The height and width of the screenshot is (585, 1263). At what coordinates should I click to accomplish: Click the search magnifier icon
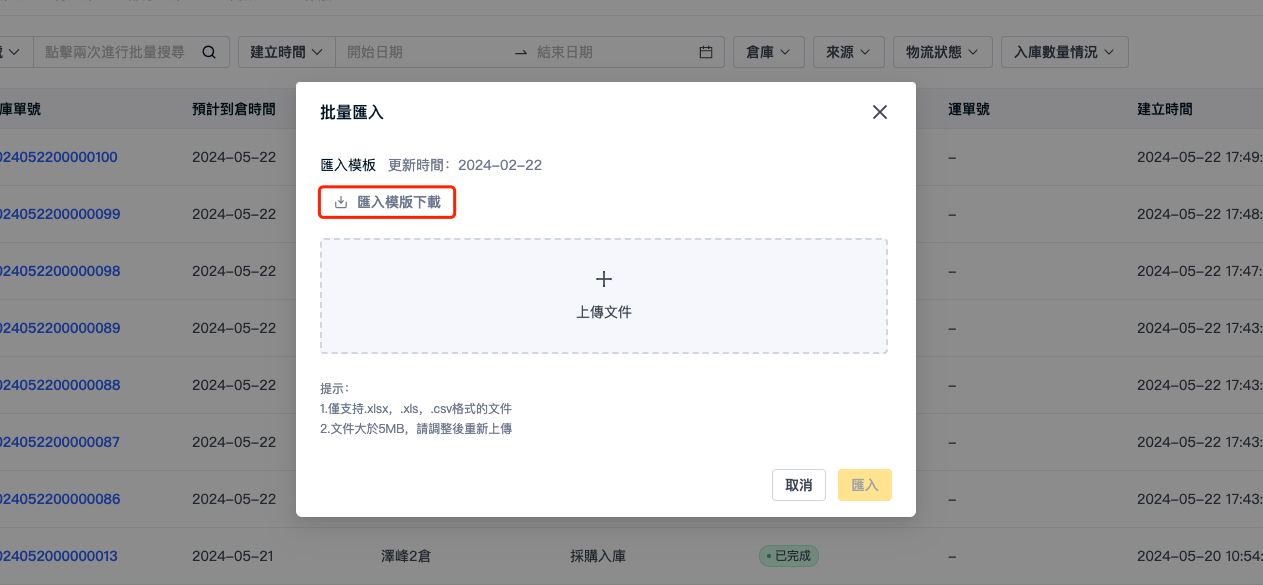tap(209, 52)
